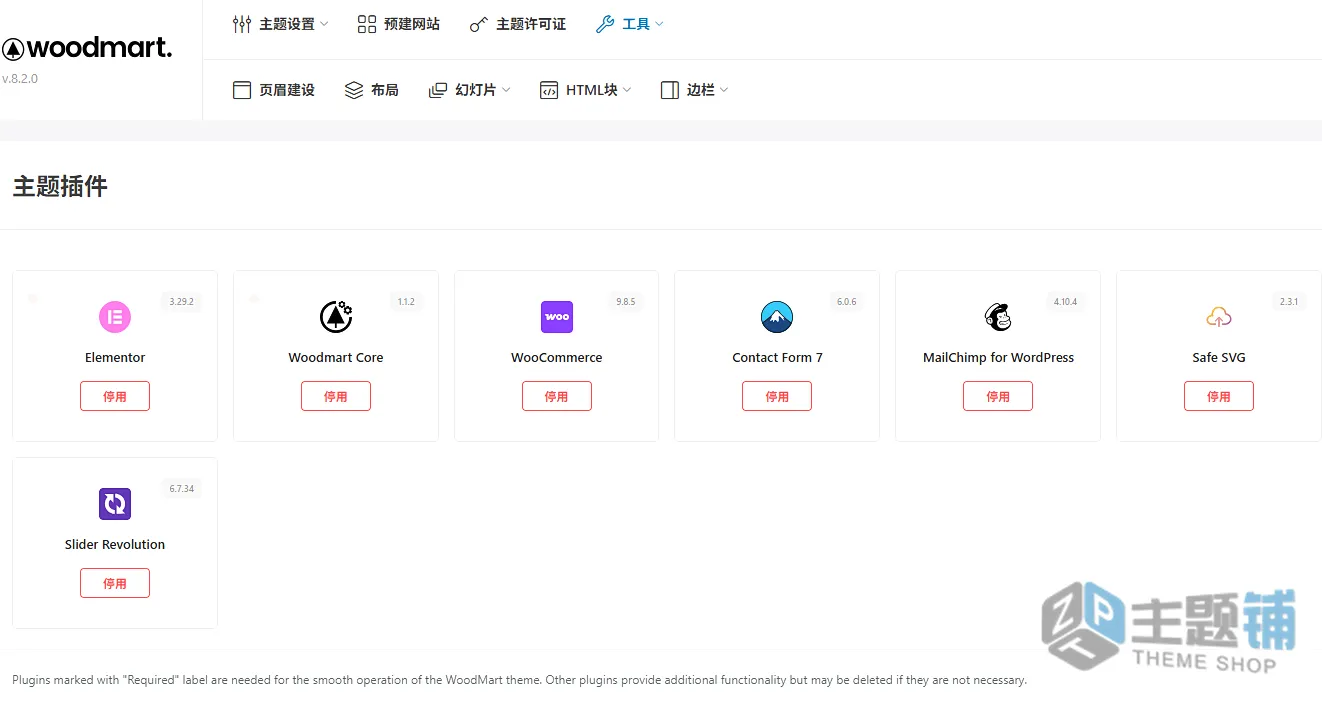Open the 幻灯片 menu label
Image resolution: width=1322 pixels, height=701 pixels.
point(476,90)
